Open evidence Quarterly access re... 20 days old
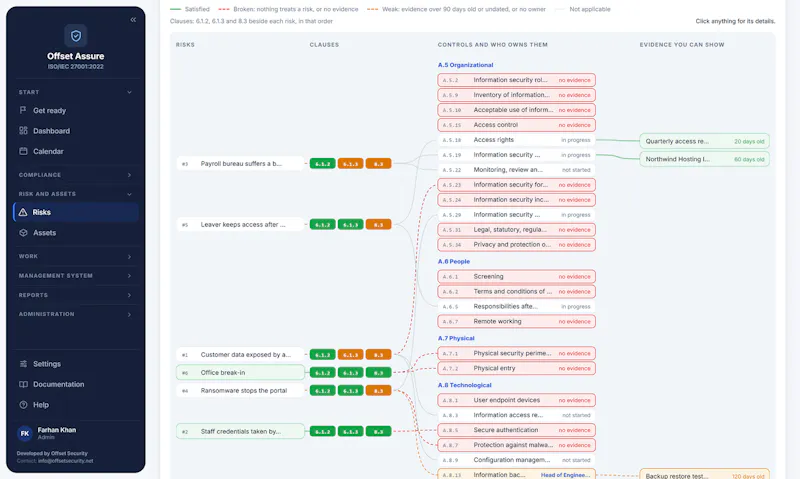This screenshot has height=479, width=800. 704,141
